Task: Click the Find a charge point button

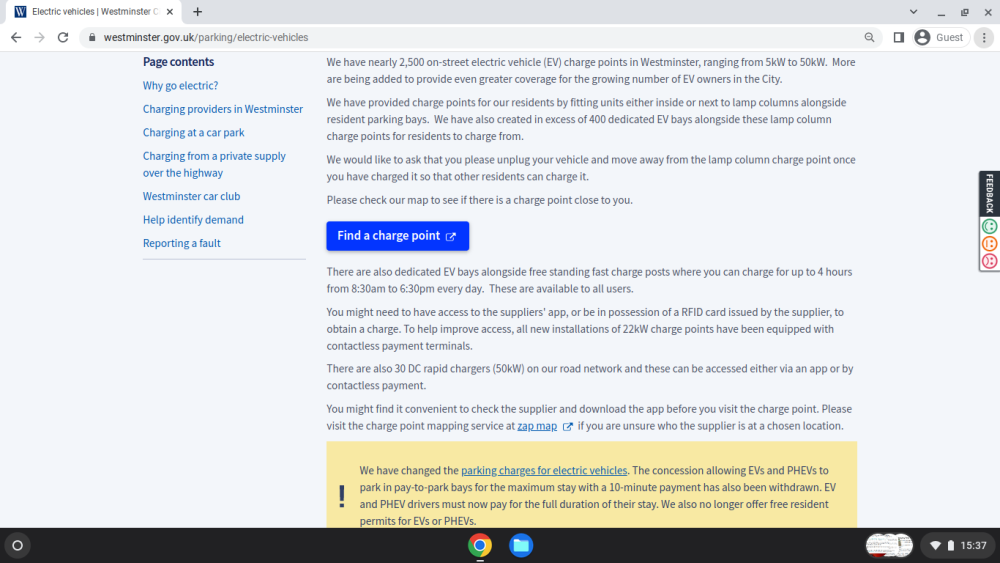Action: pyautogui.click(x=397, y=236)
